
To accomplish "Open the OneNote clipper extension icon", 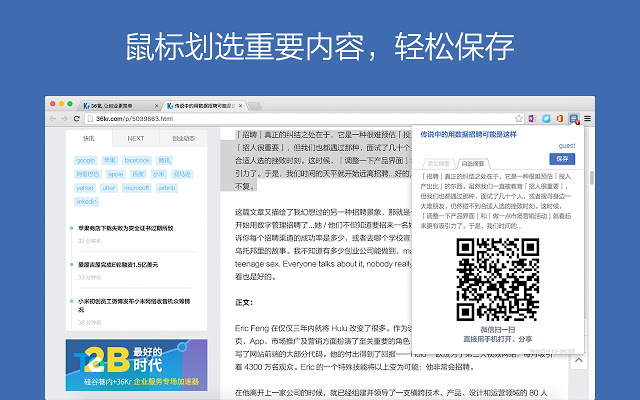I will (532, 118).
